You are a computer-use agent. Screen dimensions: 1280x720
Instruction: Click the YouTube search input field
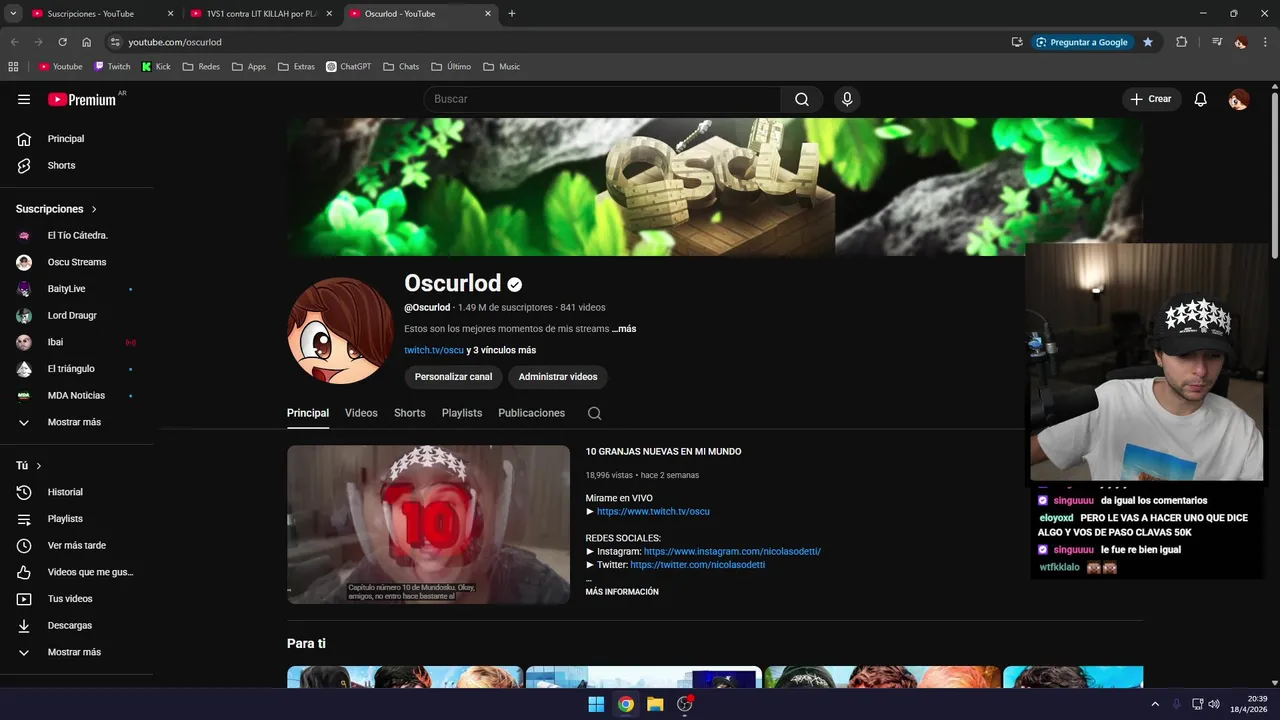pos(602,99)
